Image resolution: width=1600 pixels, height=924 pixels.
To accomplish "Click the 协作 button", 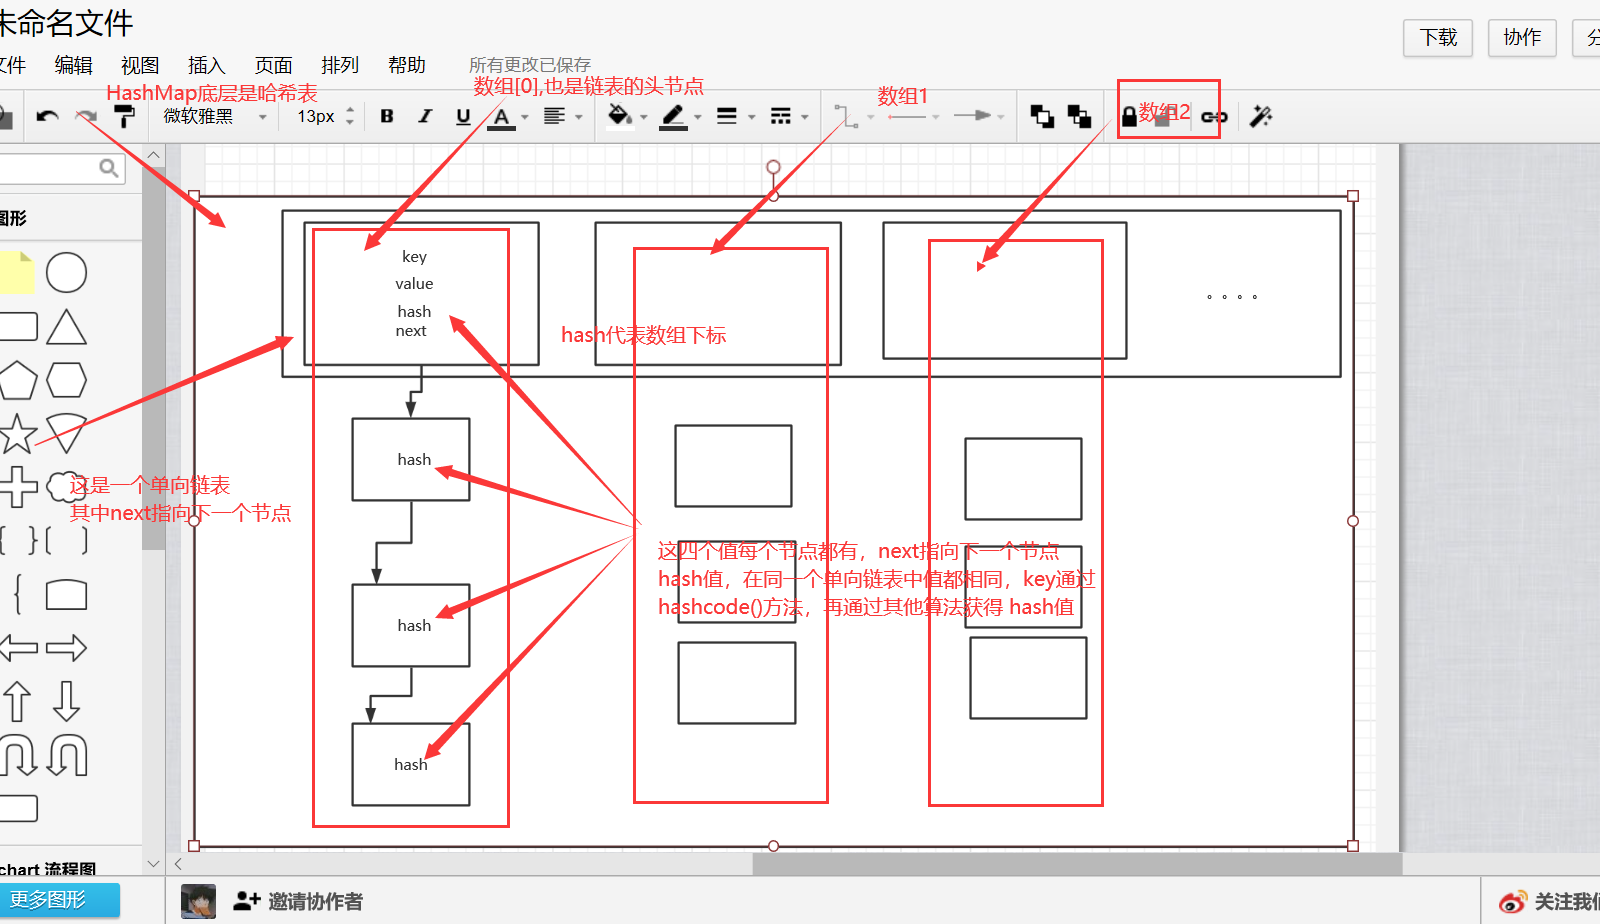I will [1522, 38].
